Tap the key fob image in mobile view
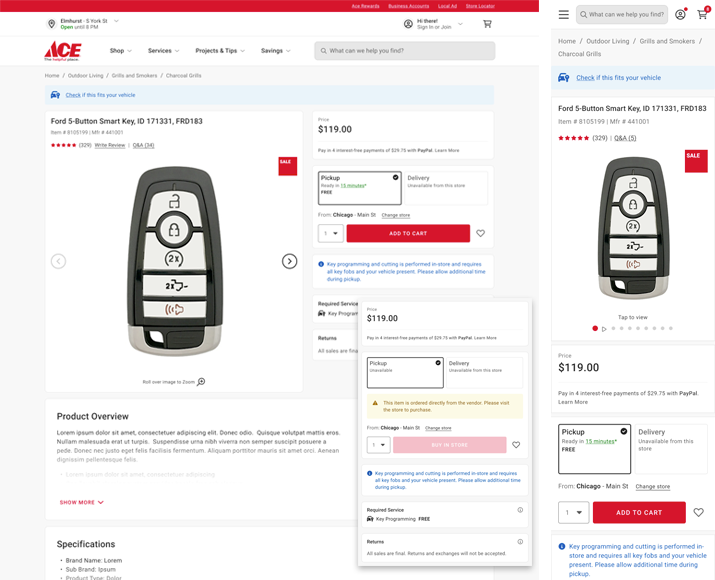Image resolution: width=715 pixels, height=580 pixels. click(632, 228)
